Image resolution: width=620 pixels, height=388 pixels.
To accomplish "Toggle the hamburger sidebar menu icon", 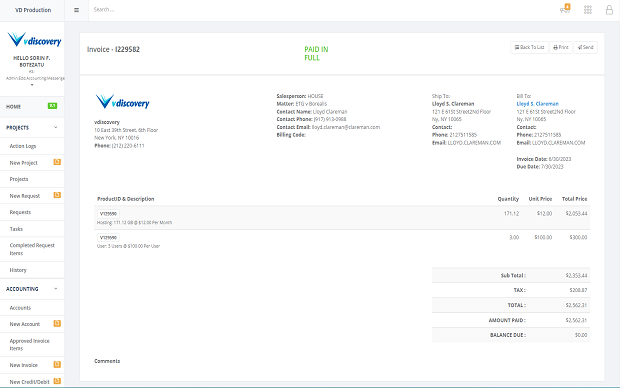I will (x=76, y=10).
